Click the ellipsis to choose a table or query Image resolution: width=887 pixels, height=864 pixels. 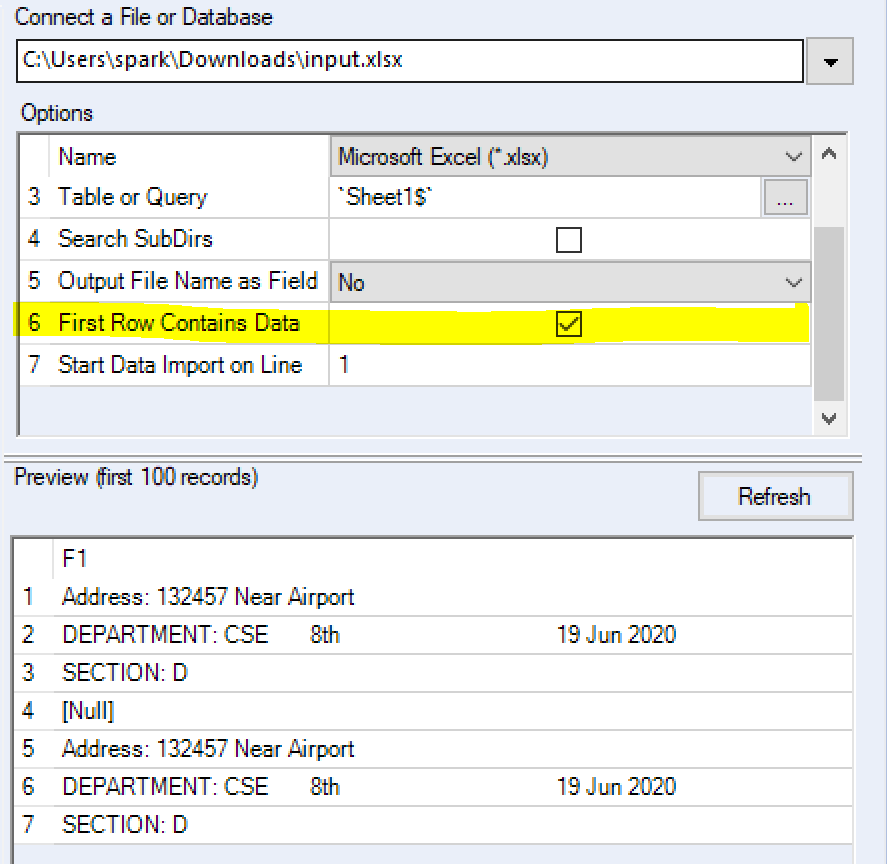[786, 197]
